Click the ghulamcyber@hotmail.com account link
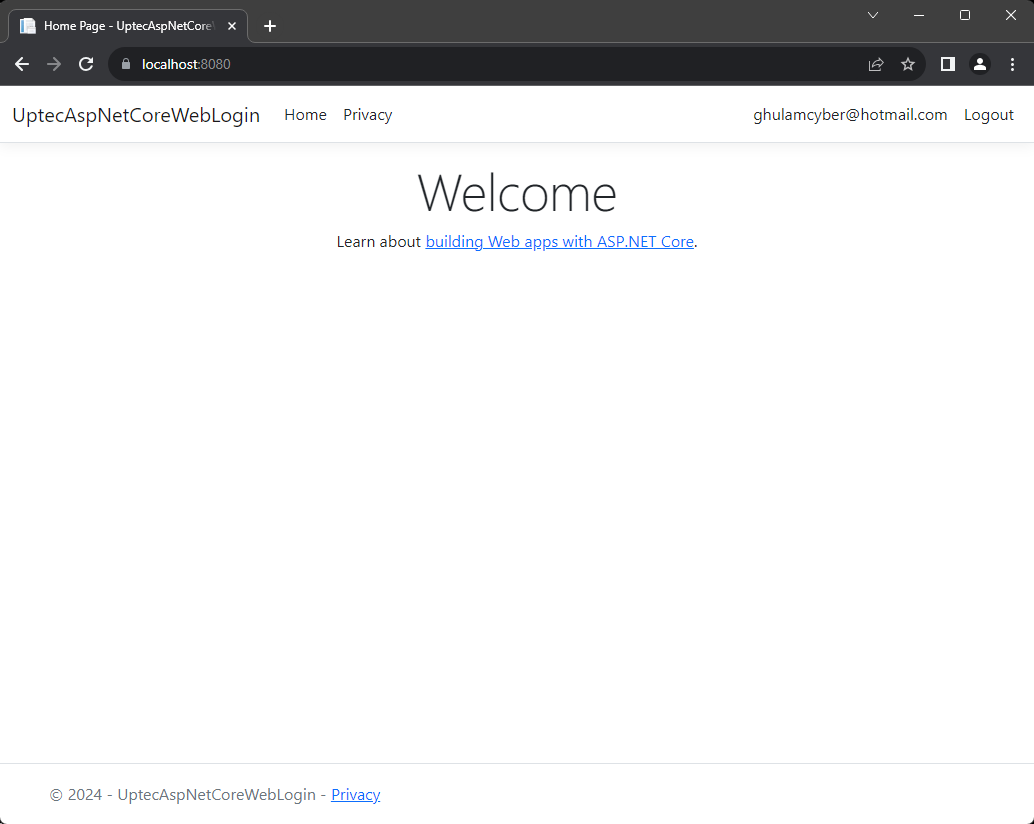Screen dimensions: 1034x824 coord(850,115)
